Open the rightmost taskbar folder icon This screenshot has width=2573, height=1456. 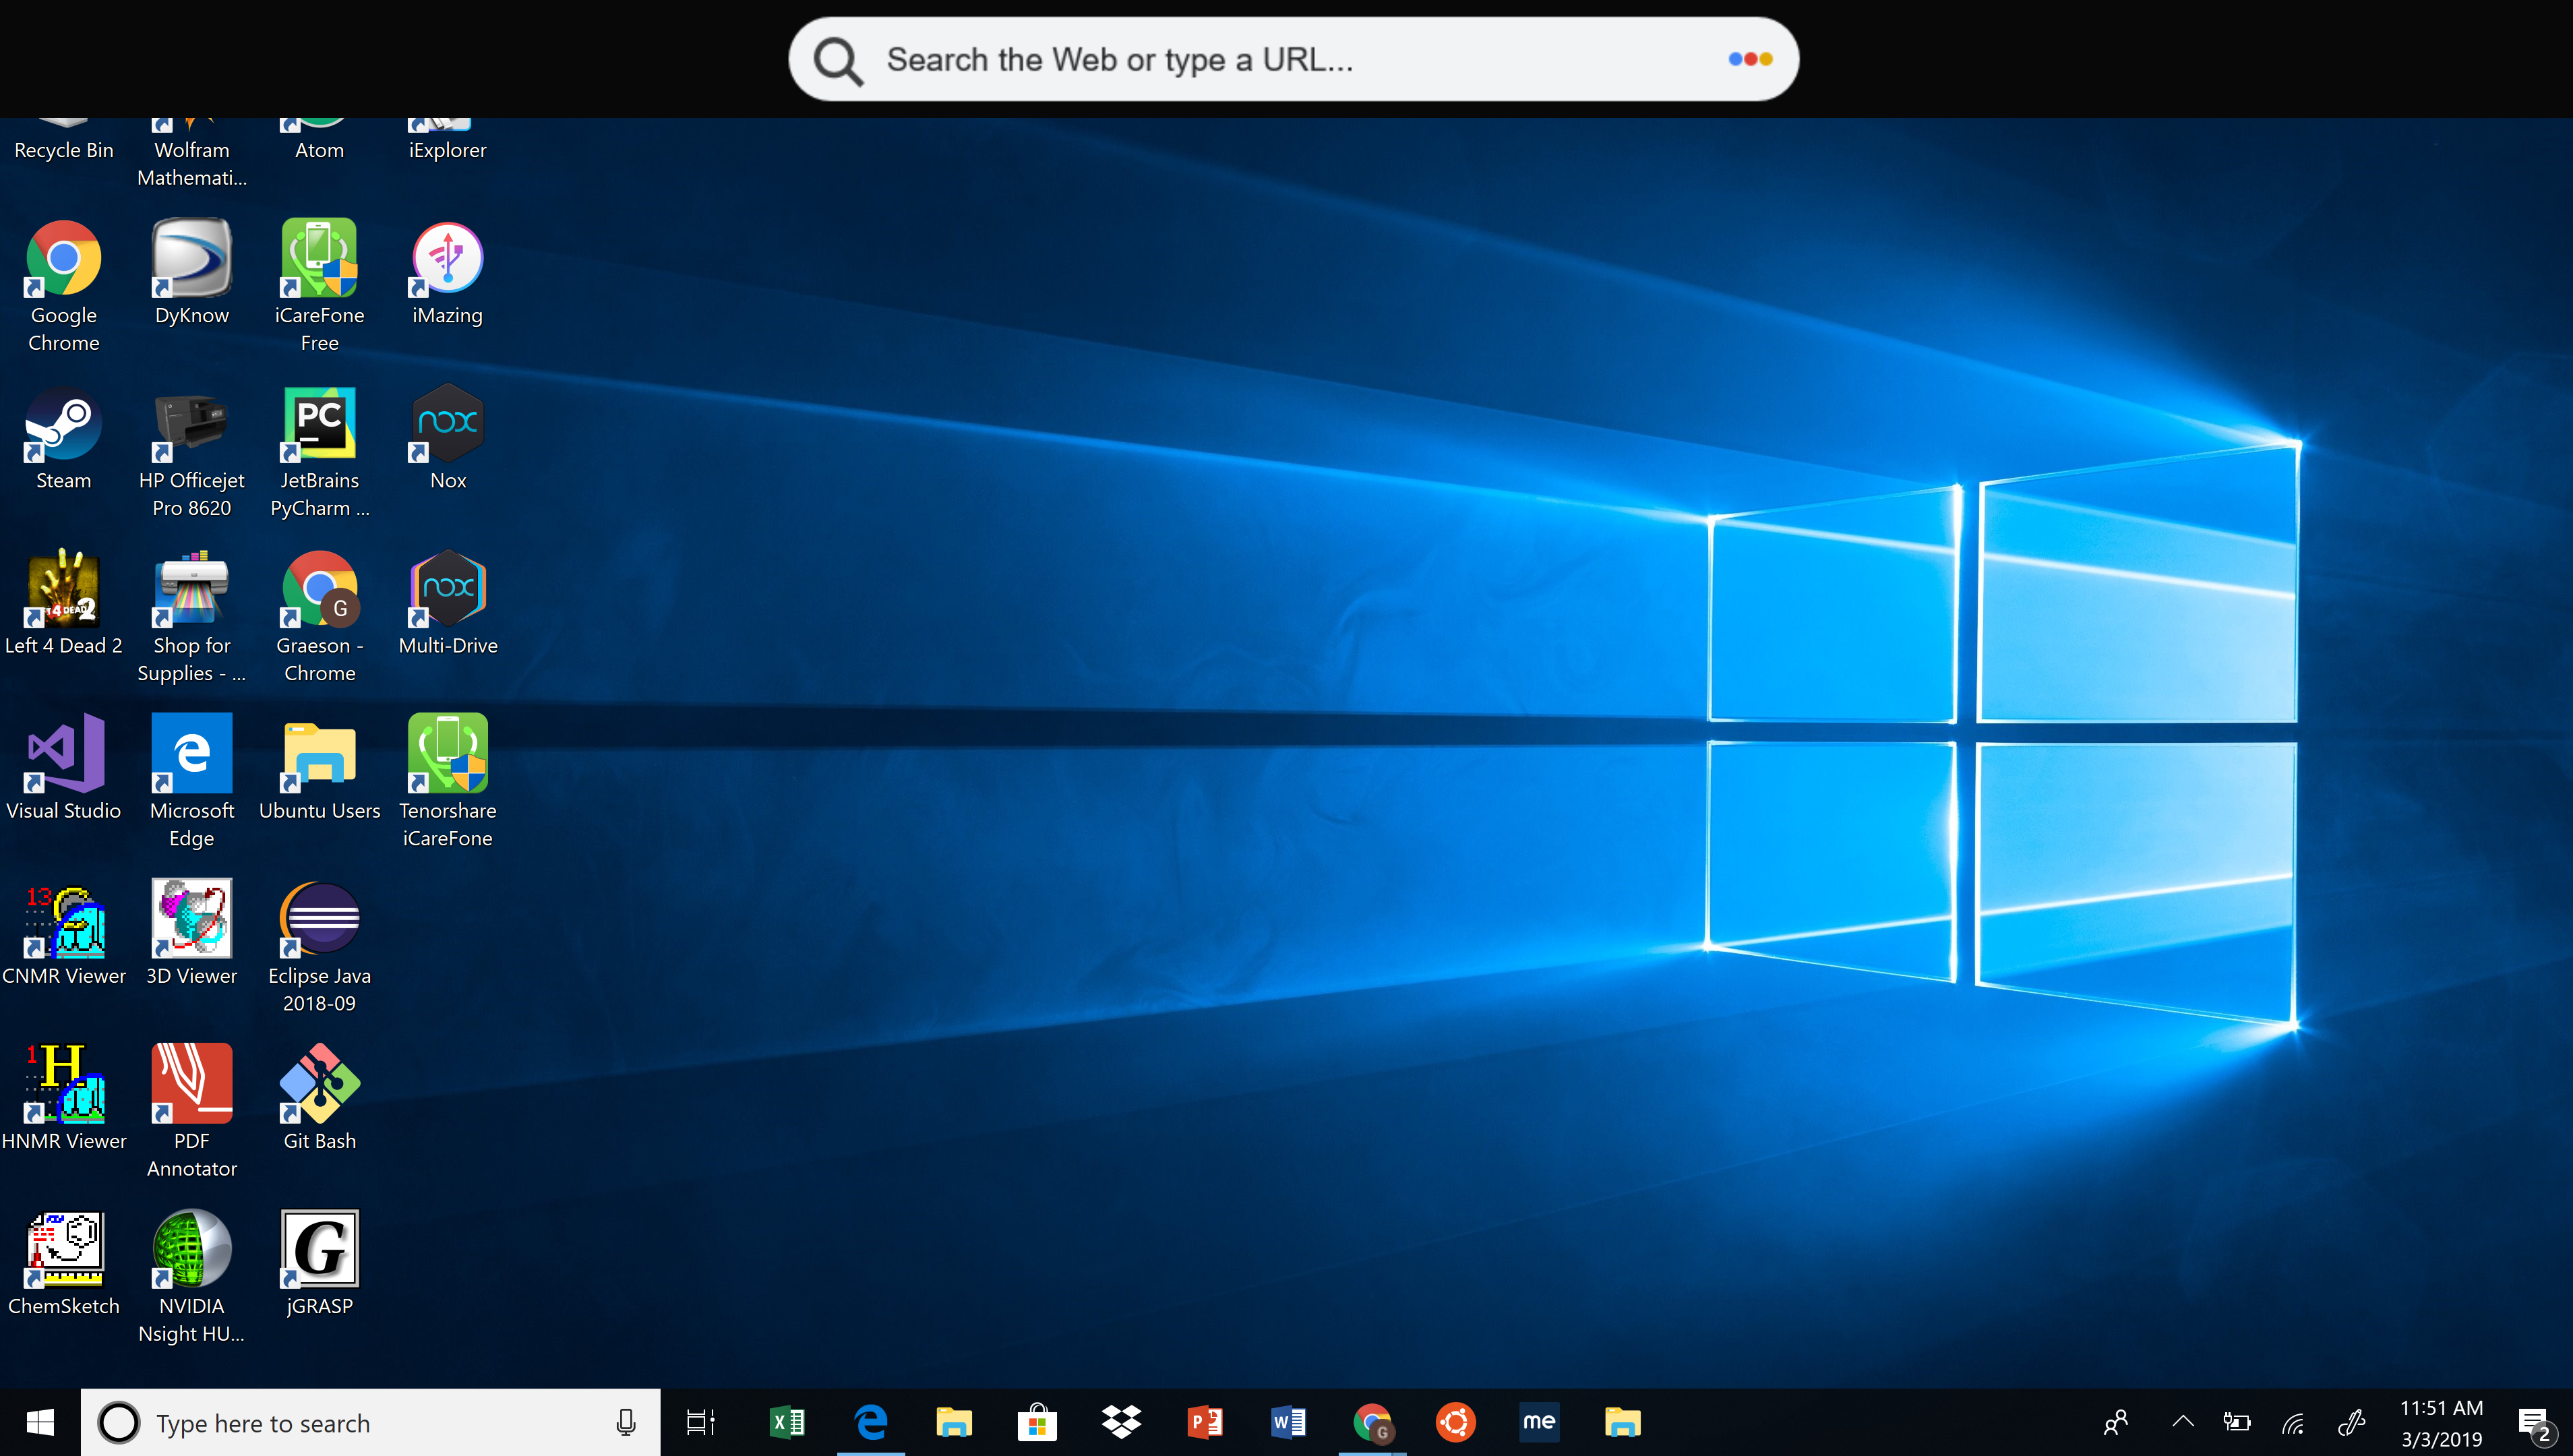point(1622,1422)
